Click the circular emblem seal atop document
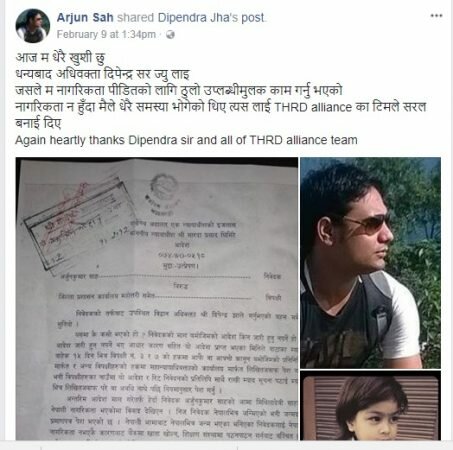Viewport: 453px width, 450px height. click(x=163, y=187)
